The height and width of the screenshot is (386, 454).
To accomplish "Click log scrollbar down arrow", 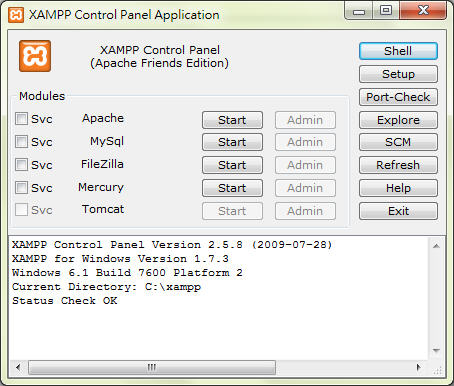I will (436, 350).
